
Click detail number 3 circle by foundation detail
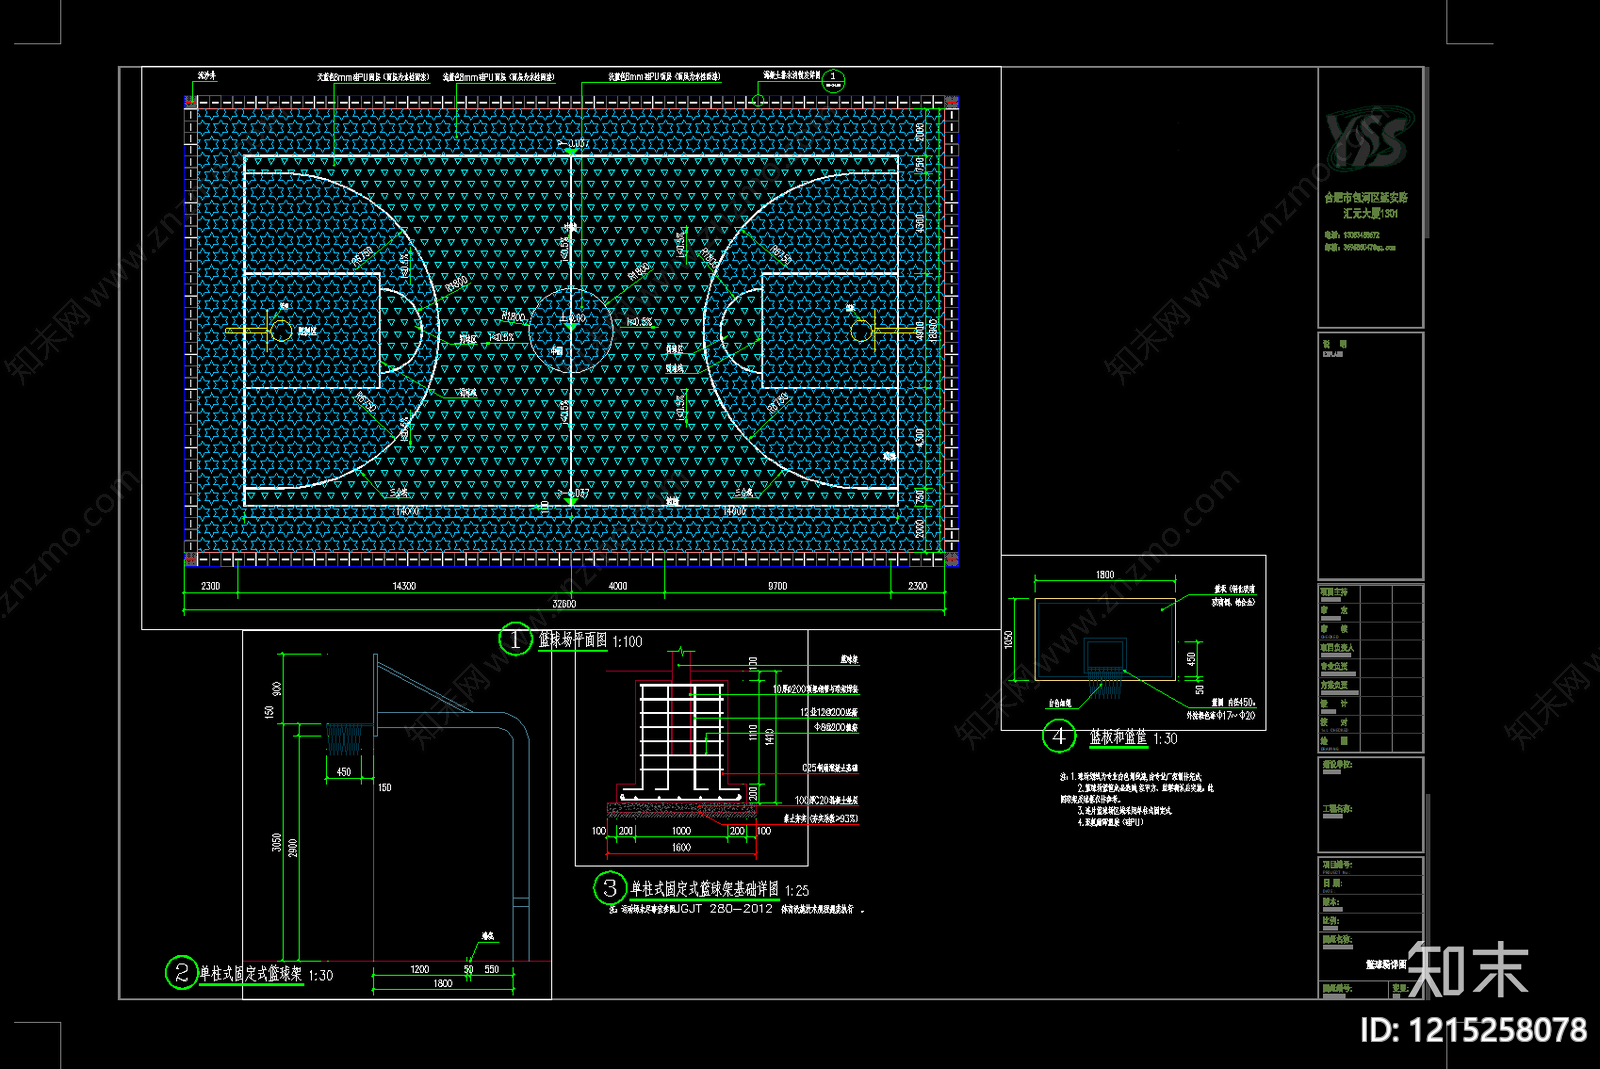tap(609, 888)
